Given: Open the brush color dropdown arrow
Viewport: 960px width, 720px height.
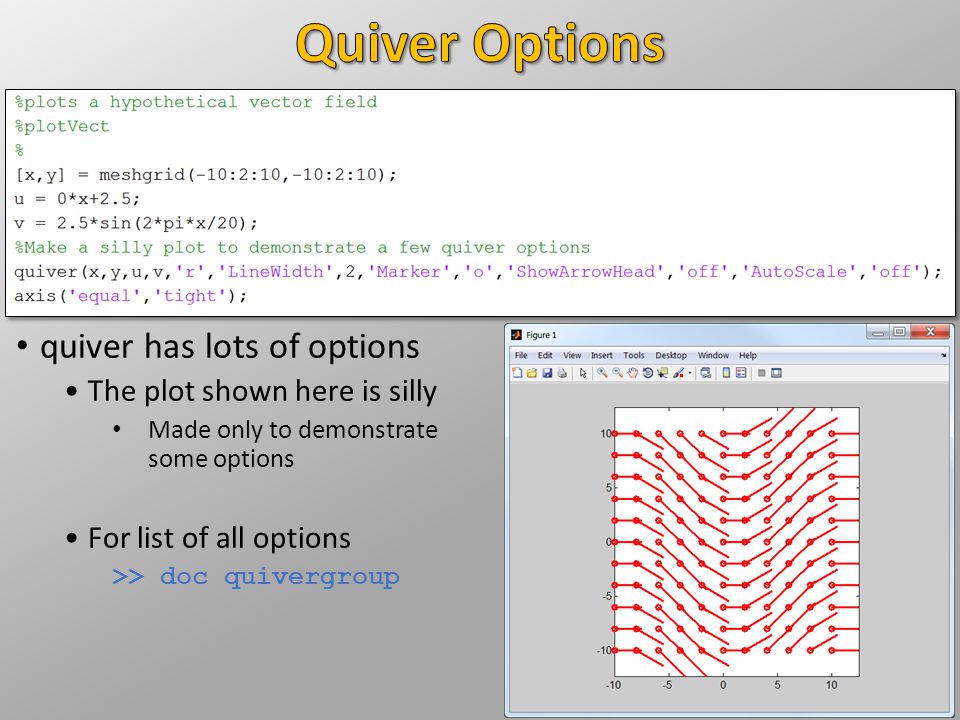Looking at the screenshot, I should [x=690, y=373].
